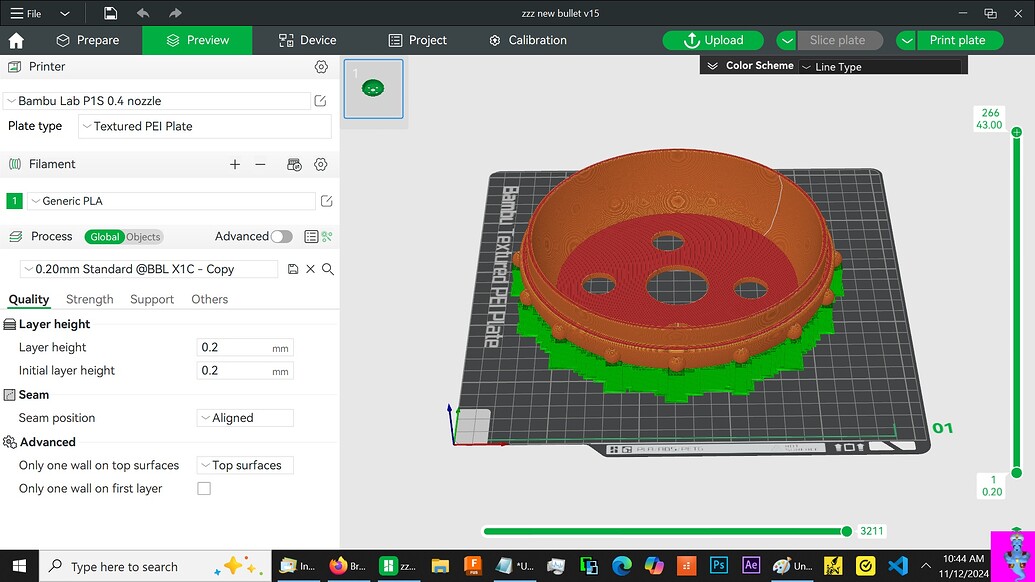The height and width of the screenshot is (582, 1035).
Task: Click the horizontal move slider handle
Action: (846, 531)
